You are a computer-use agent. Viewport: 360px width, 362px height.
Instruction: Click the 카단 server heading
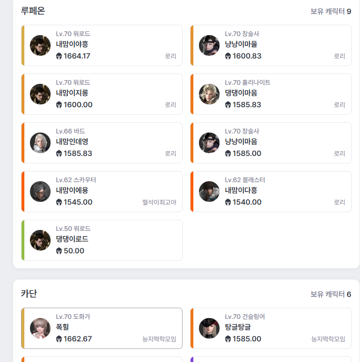tap(29, 294)
